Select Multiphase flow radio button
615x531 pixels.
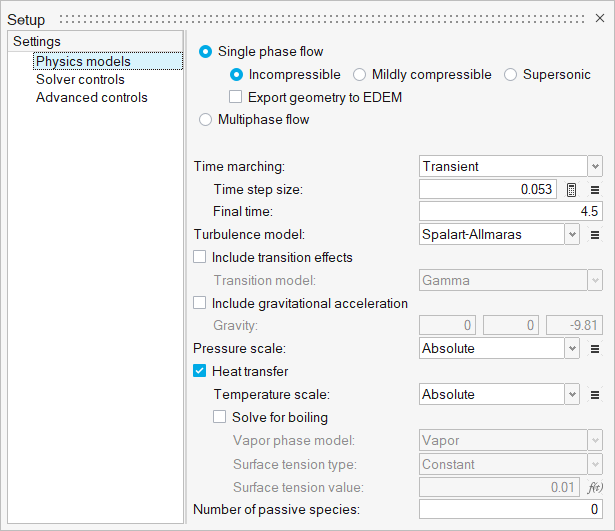(206, 119)
